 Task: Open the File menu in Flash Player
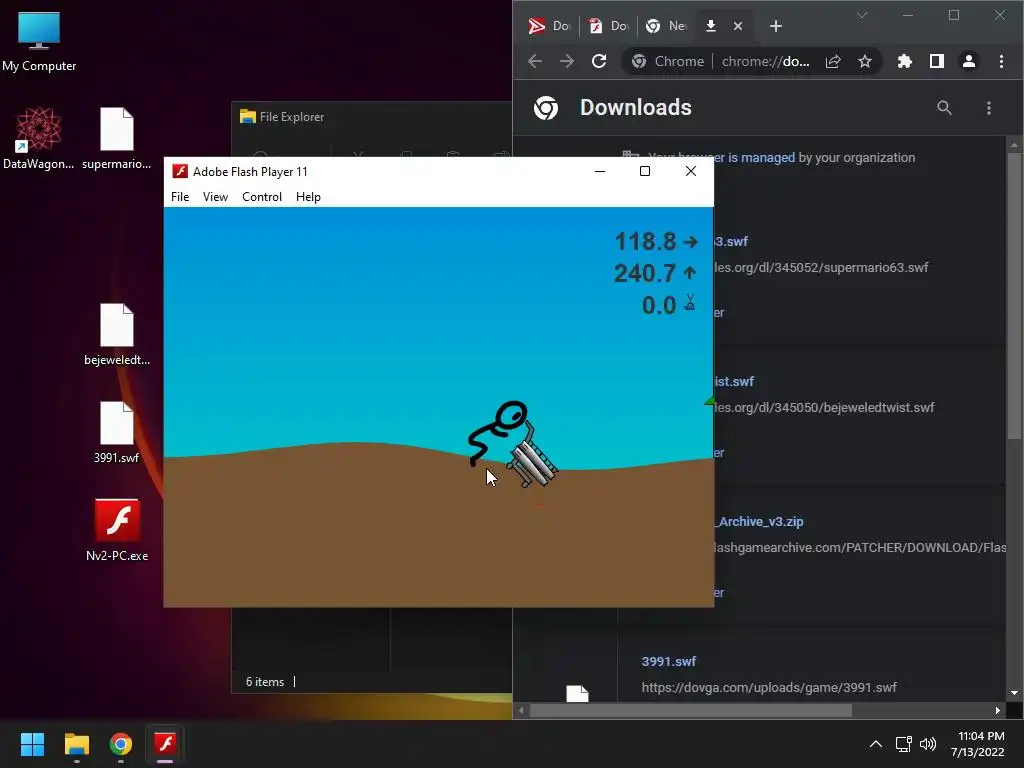coord(180,197)
